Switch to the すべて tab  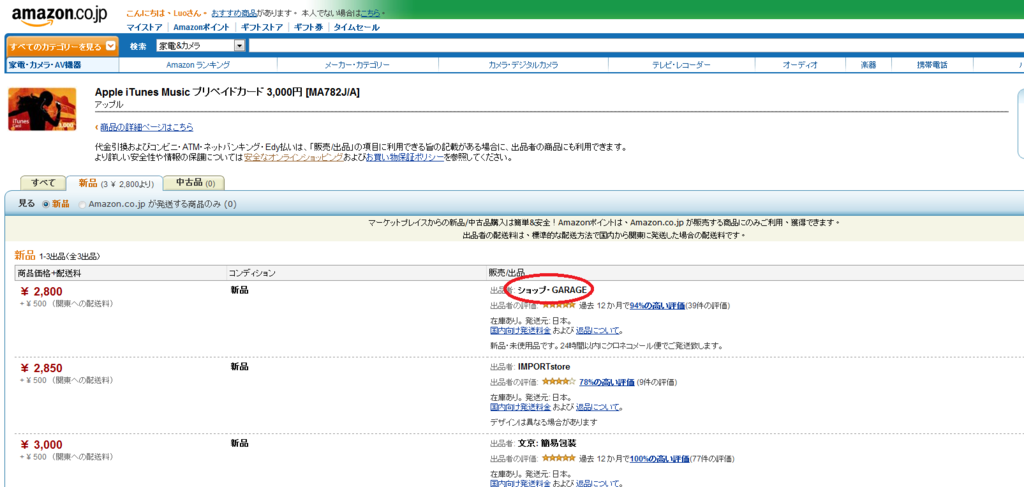coord(43,183)
